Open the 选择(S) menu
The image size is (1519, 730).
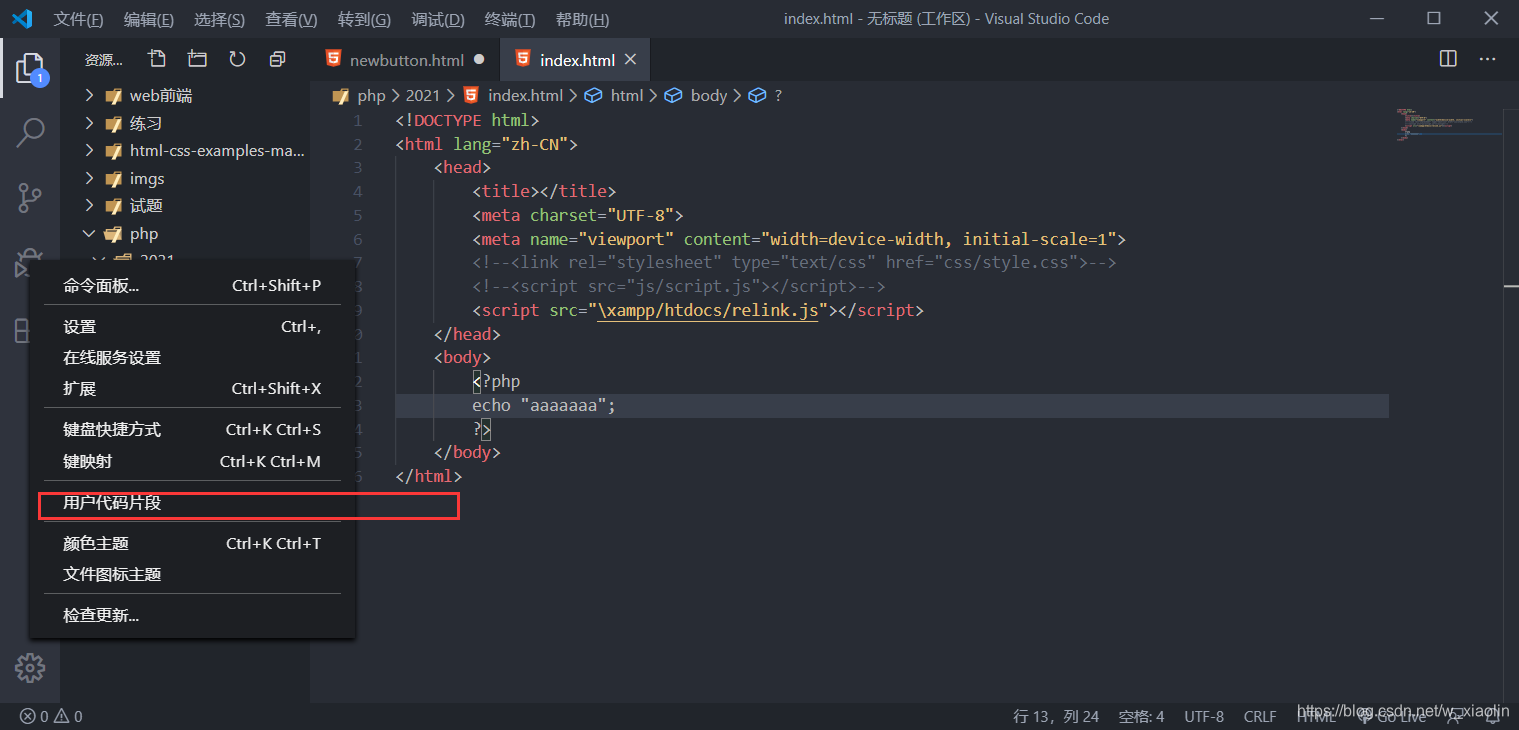click(x=219, y=19)
